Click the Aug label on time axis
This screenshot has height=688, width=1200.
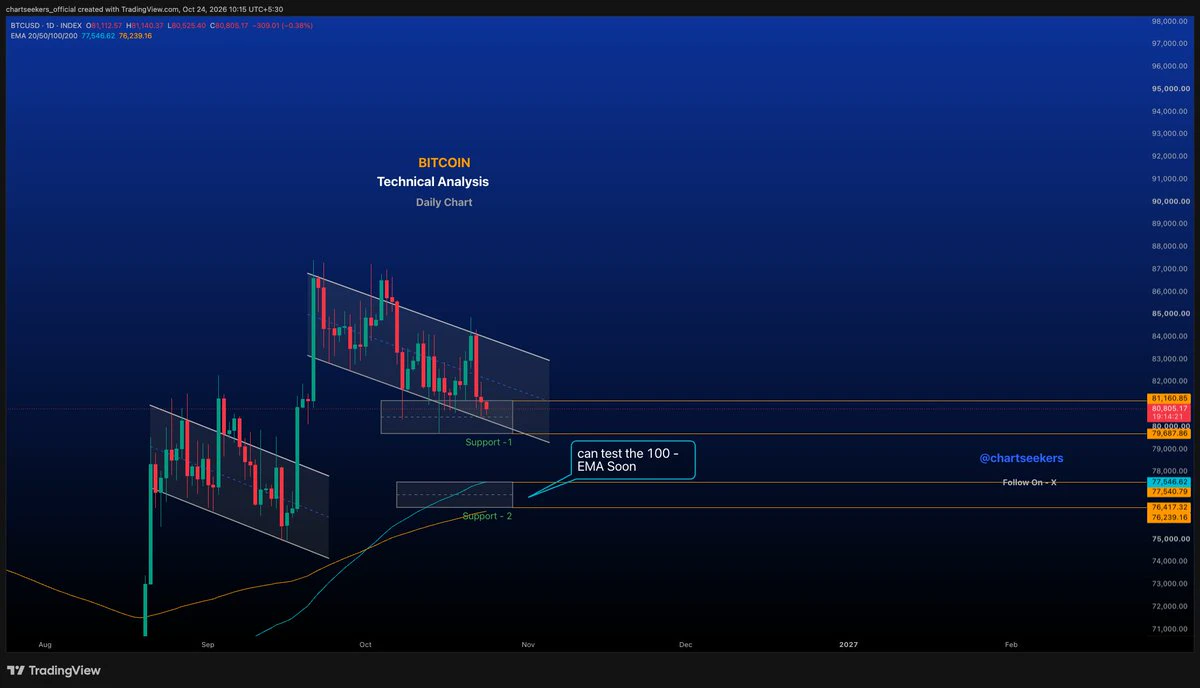click(44, 646)
